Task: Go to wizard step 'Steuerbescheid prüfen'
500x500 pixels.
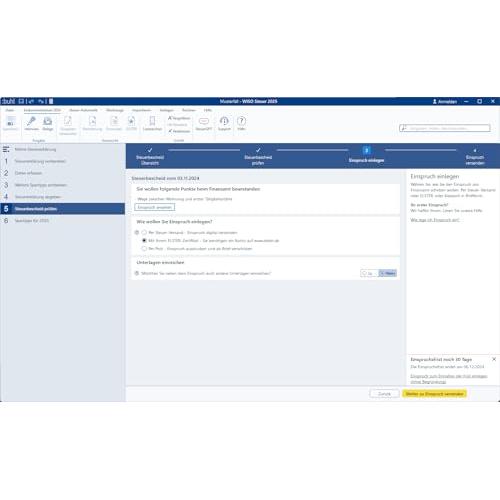Action: tap(258, 156)
